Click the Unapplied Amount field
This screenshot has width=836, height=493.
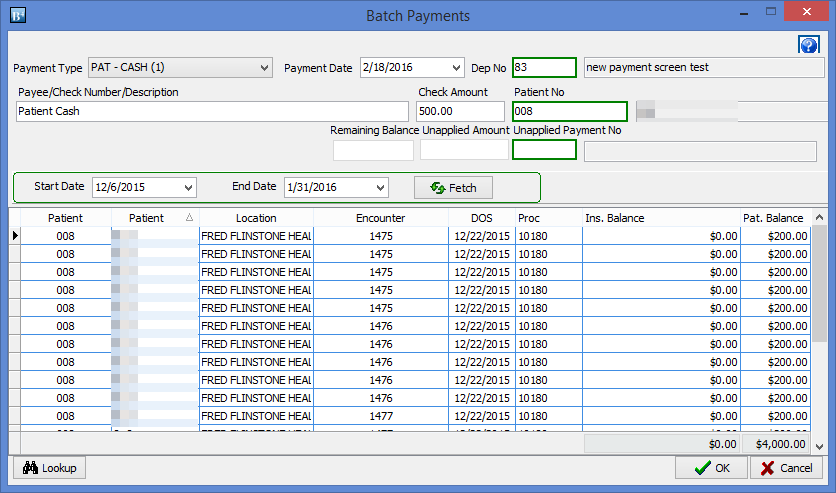click(x=464, y=150)
